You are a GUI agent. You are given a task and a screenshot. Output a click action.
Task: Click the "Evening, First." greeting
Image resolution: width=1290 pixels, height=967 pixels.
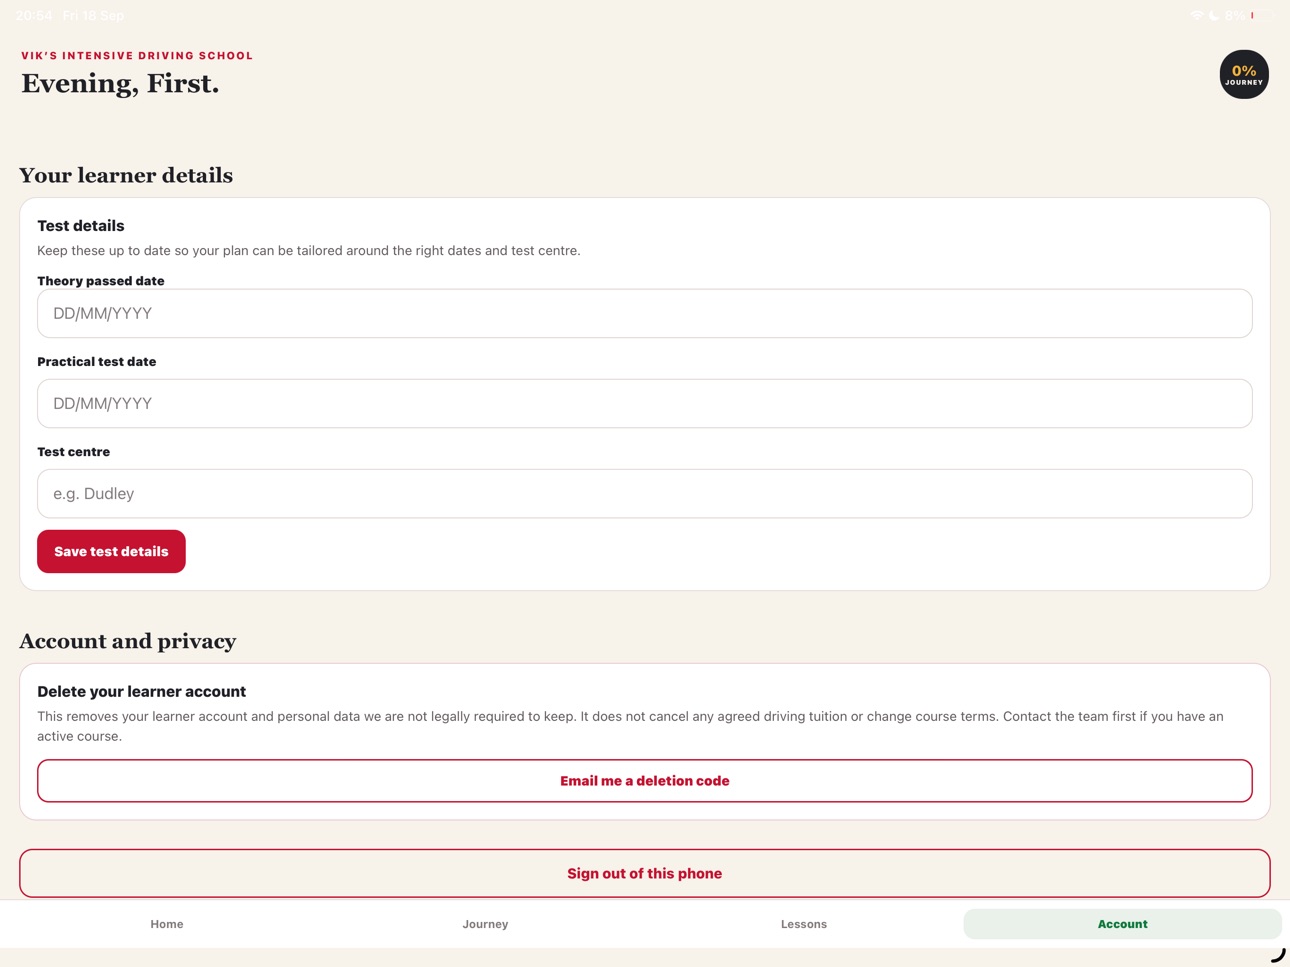(120, 84)
